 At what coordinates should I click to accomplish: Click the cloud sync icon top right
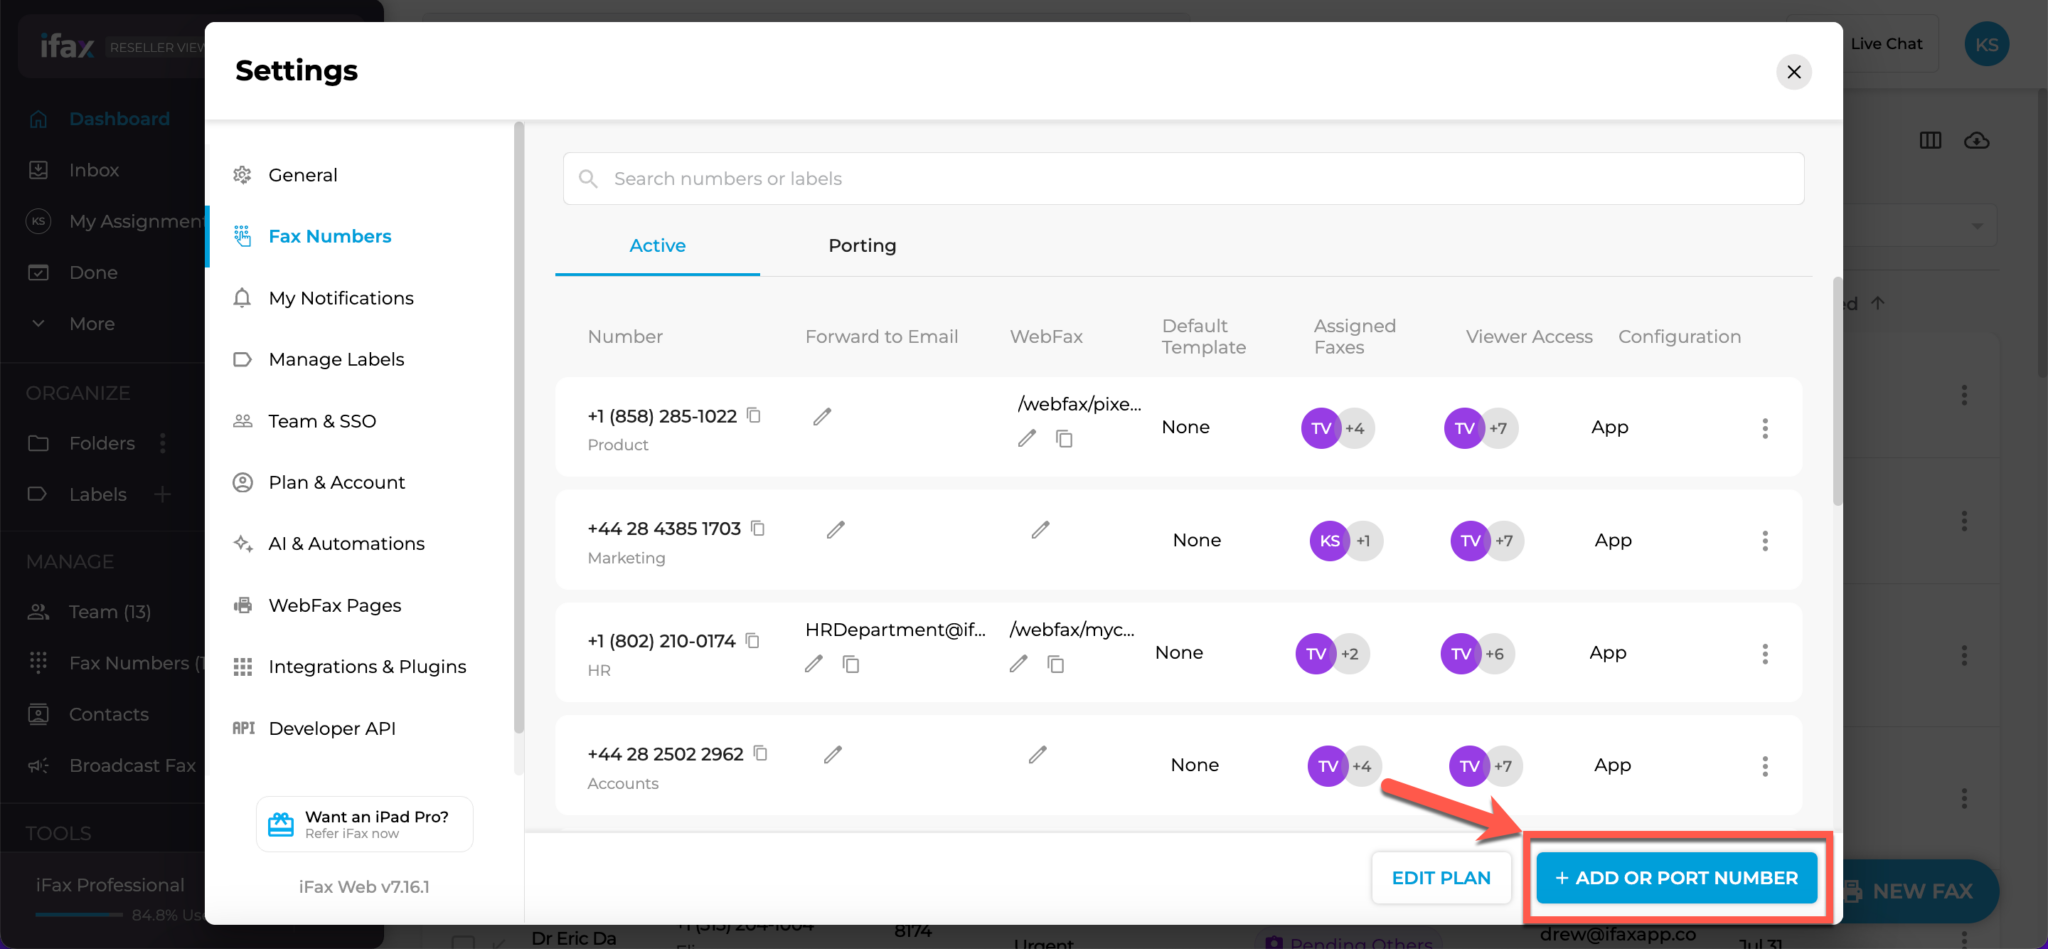pyautogui.click(x=1977, y=140)
